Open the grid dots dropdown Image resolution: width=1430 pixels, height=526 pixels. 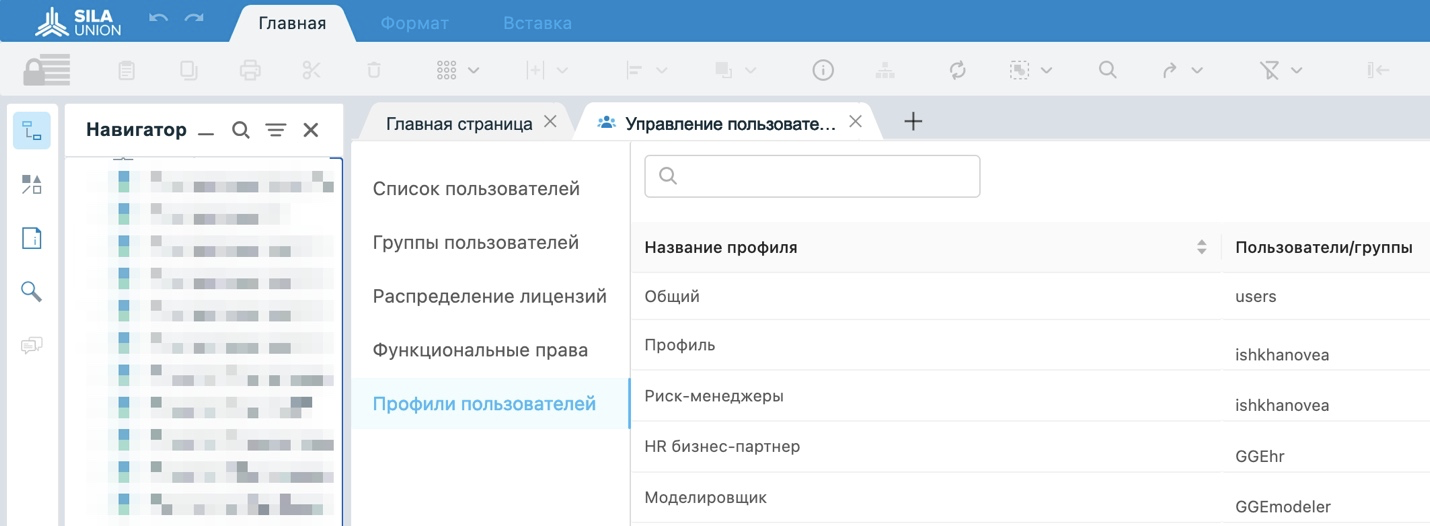coord(458,70)
